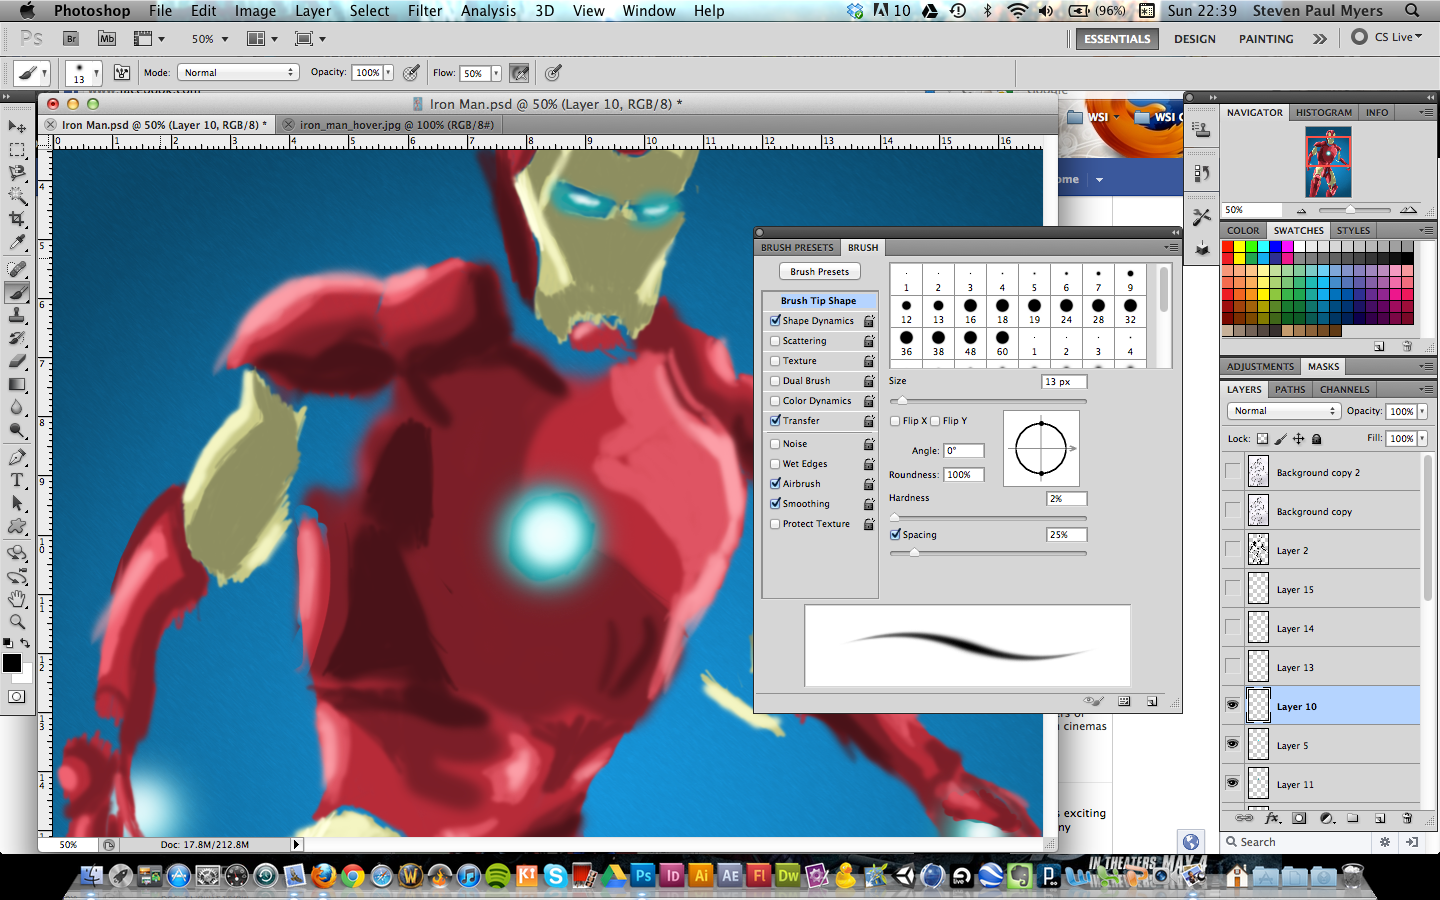Switch to the Histogram tab
The width and height of the screenshot is (1440, 900).
pos(1324,113)
